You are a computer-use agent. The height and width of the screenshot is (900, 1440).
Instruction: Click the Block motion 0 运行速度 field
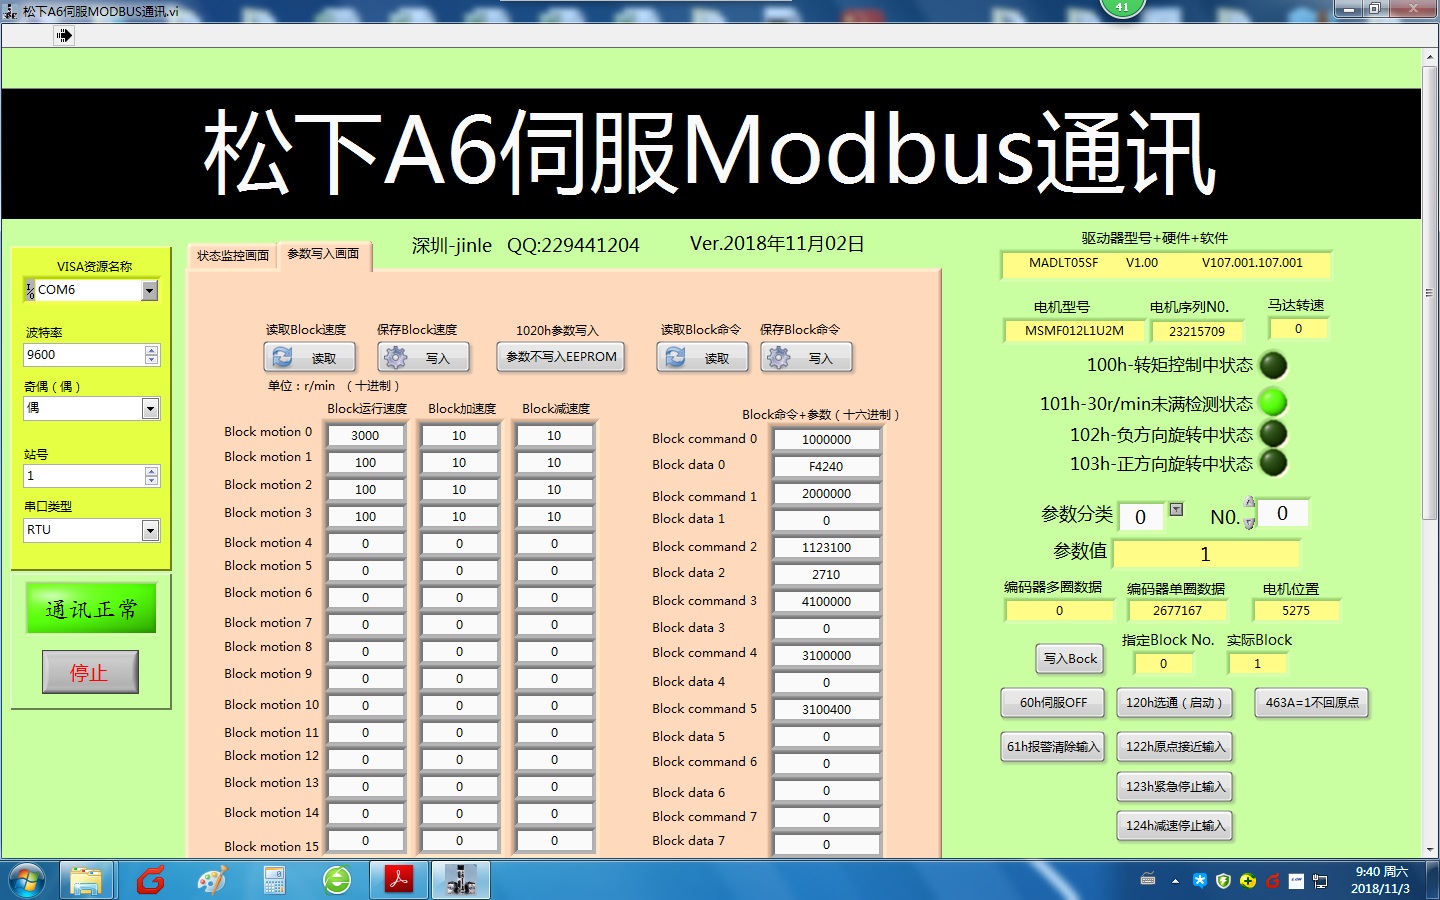[365, 436]
